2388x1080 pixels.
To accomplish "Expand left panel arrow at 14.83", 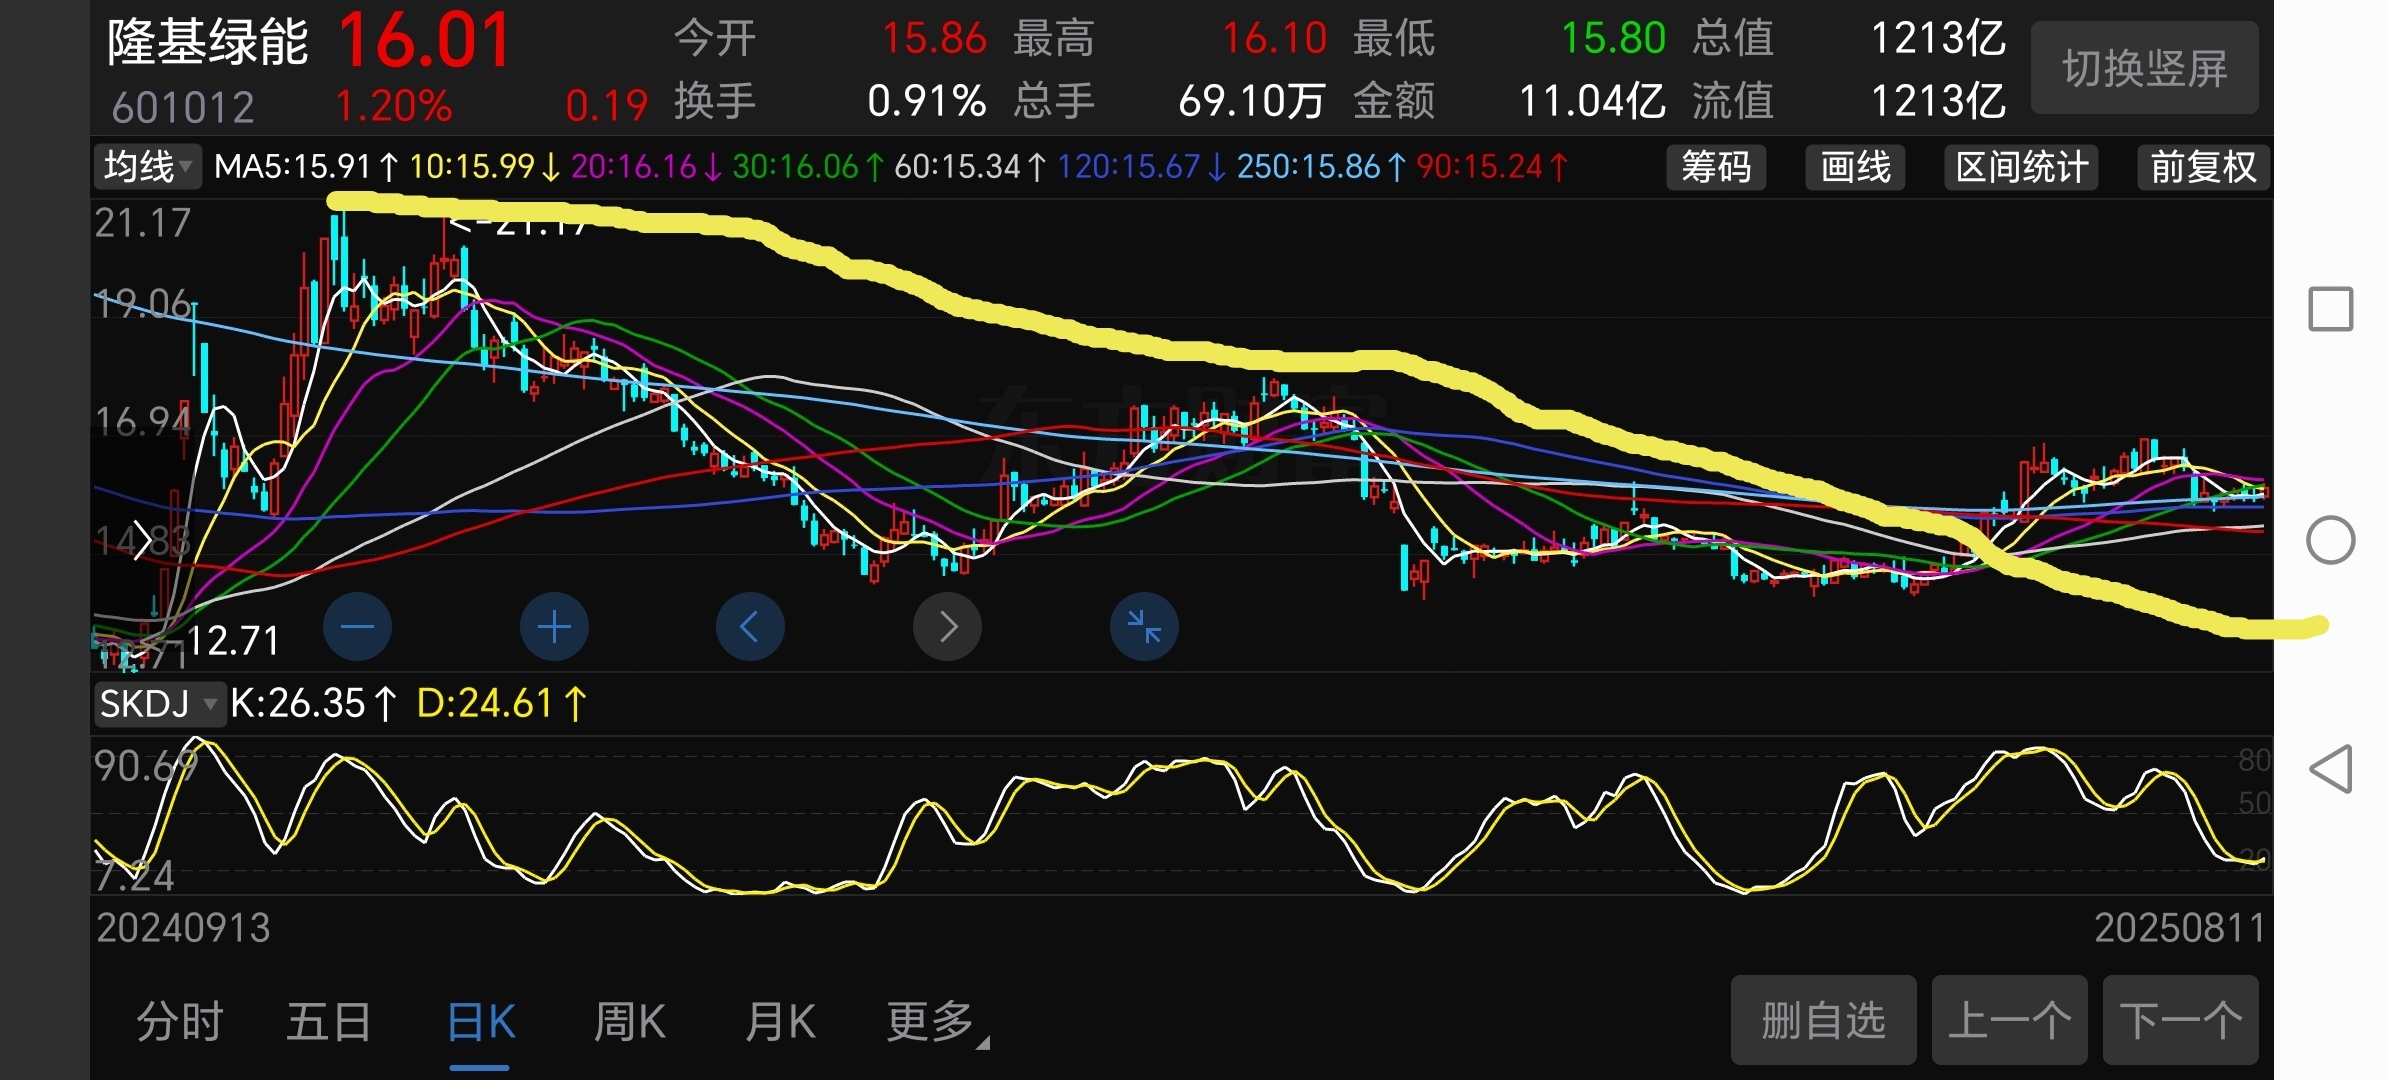I will tap(141, 541).
